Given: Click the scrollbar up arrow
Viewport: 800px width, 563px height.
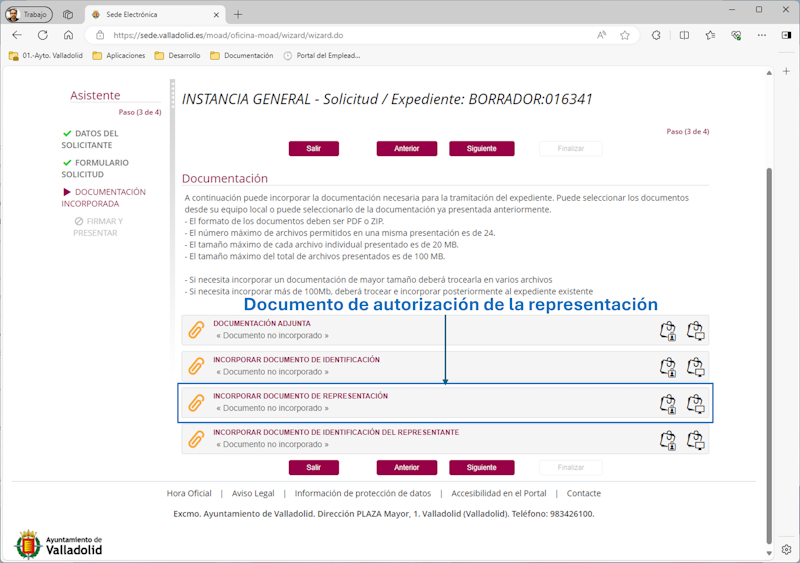Looking at the screenshot, I should [769, 73].
